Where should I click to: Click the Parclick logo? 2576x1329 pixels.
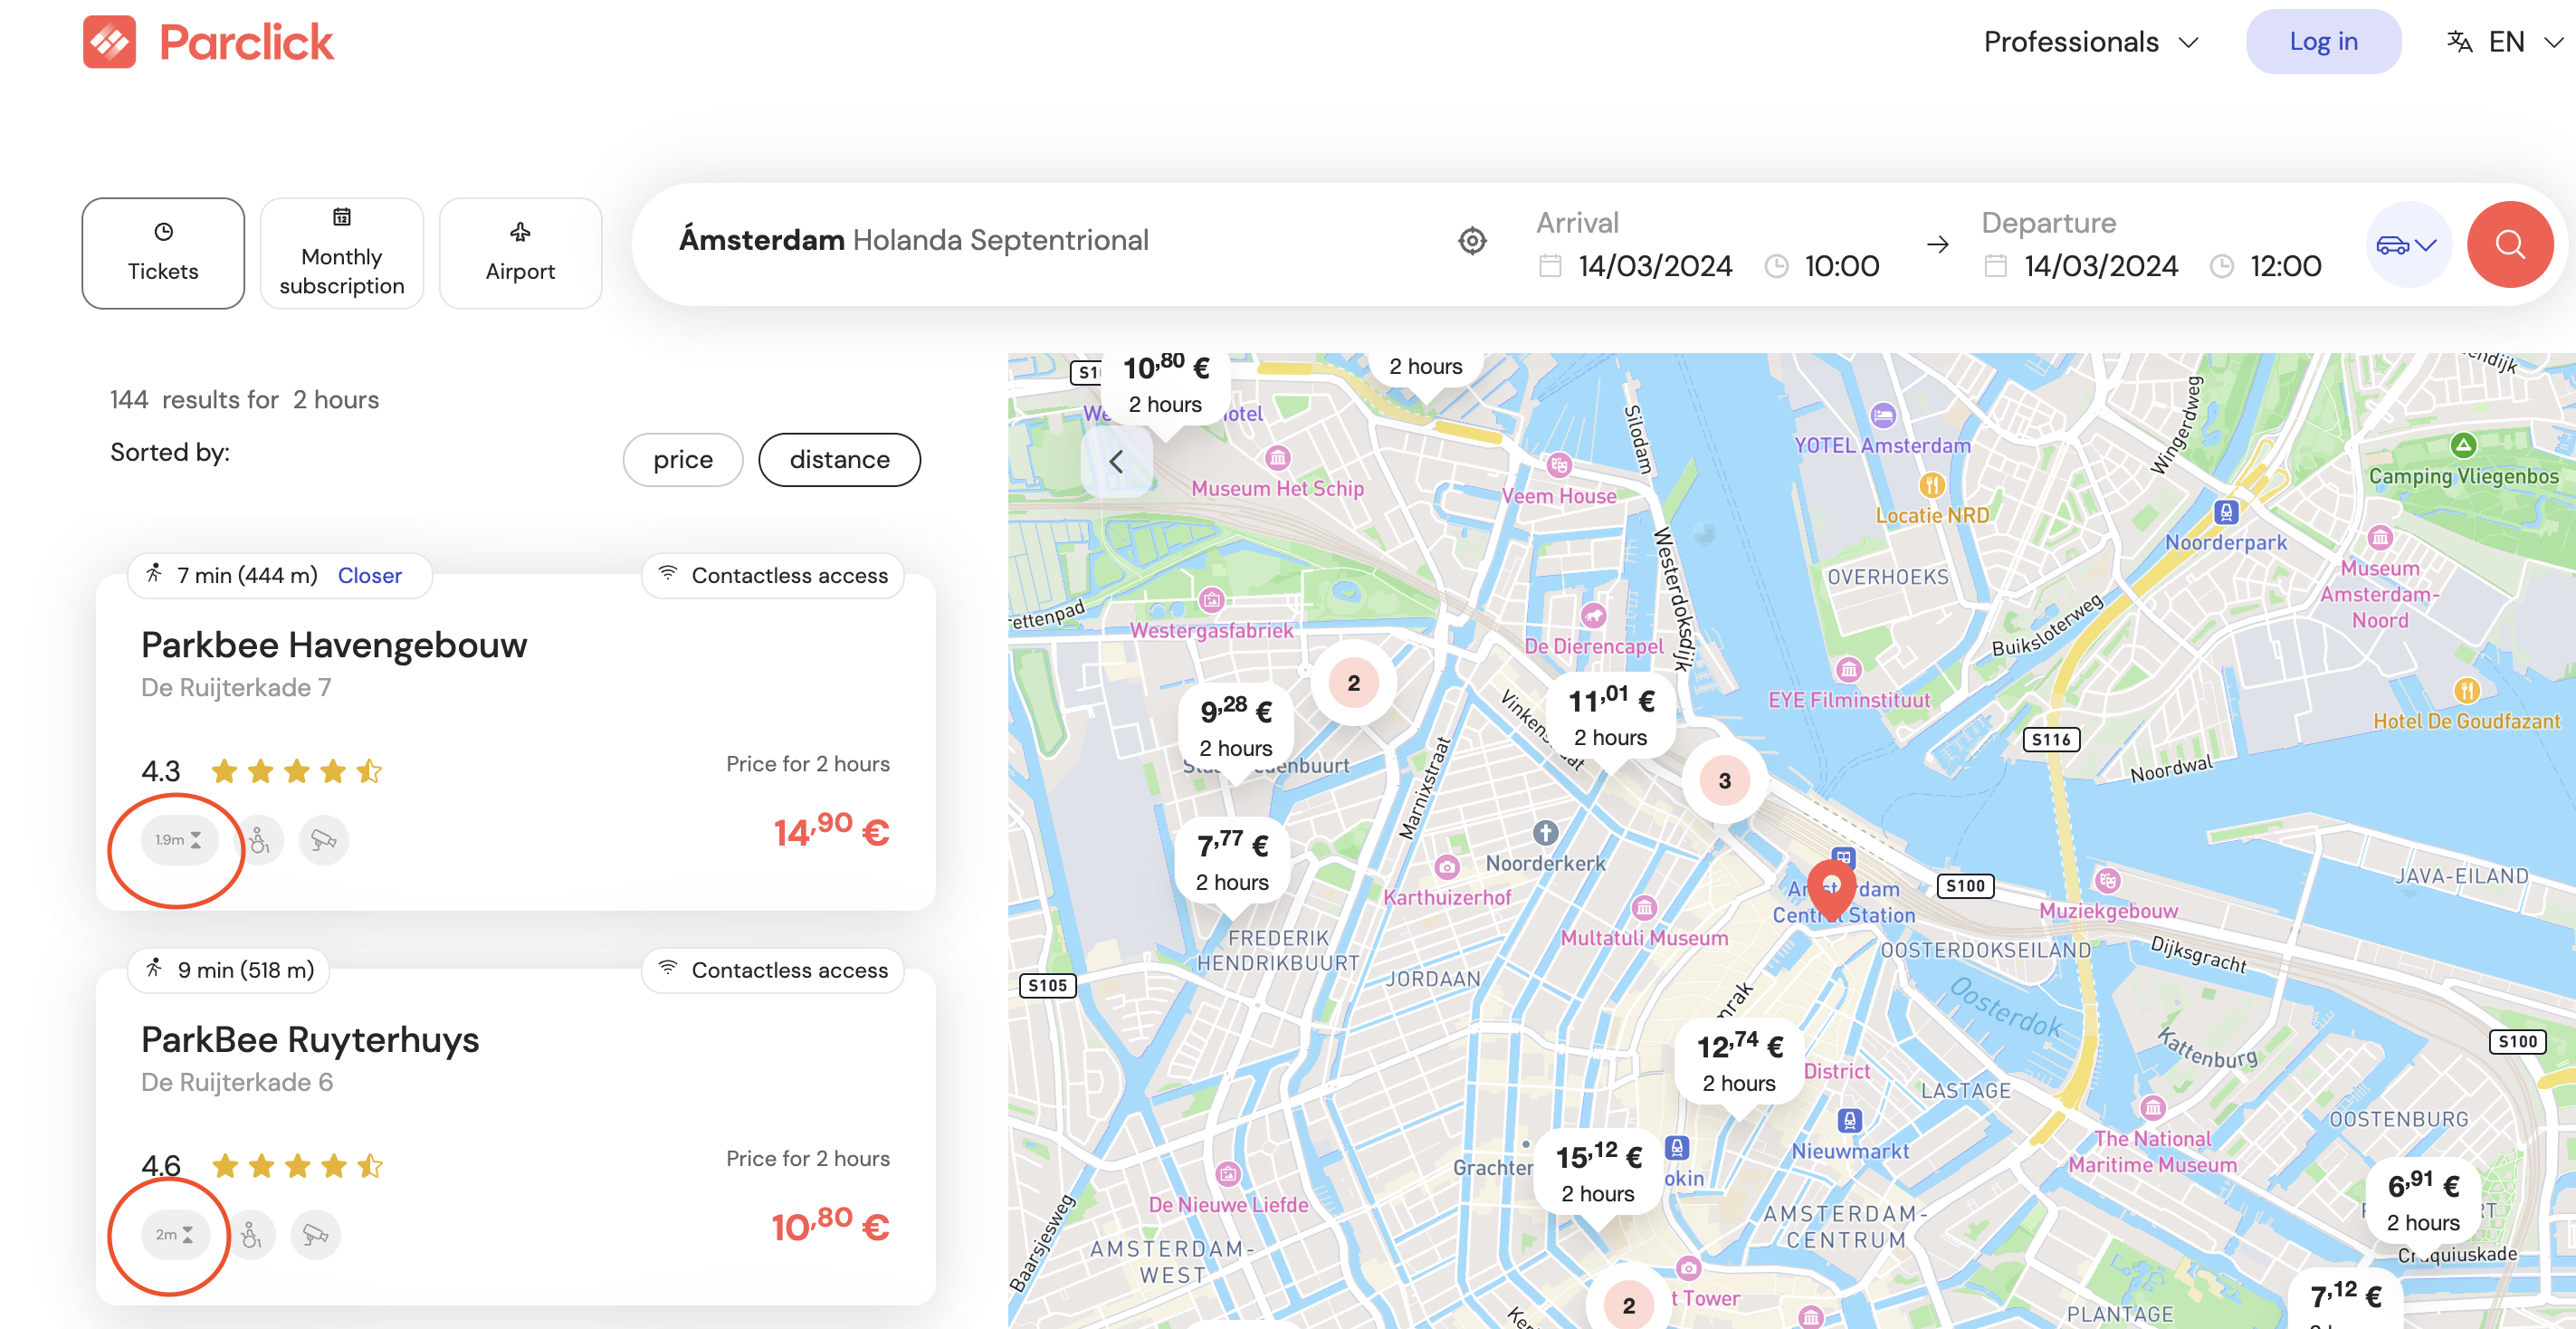208,42
